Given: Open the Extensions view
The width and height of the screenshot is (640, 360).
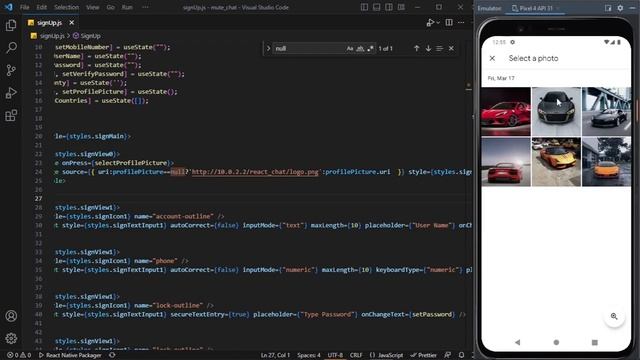Looking at the screenshot, I should click(x=11, y=115).
